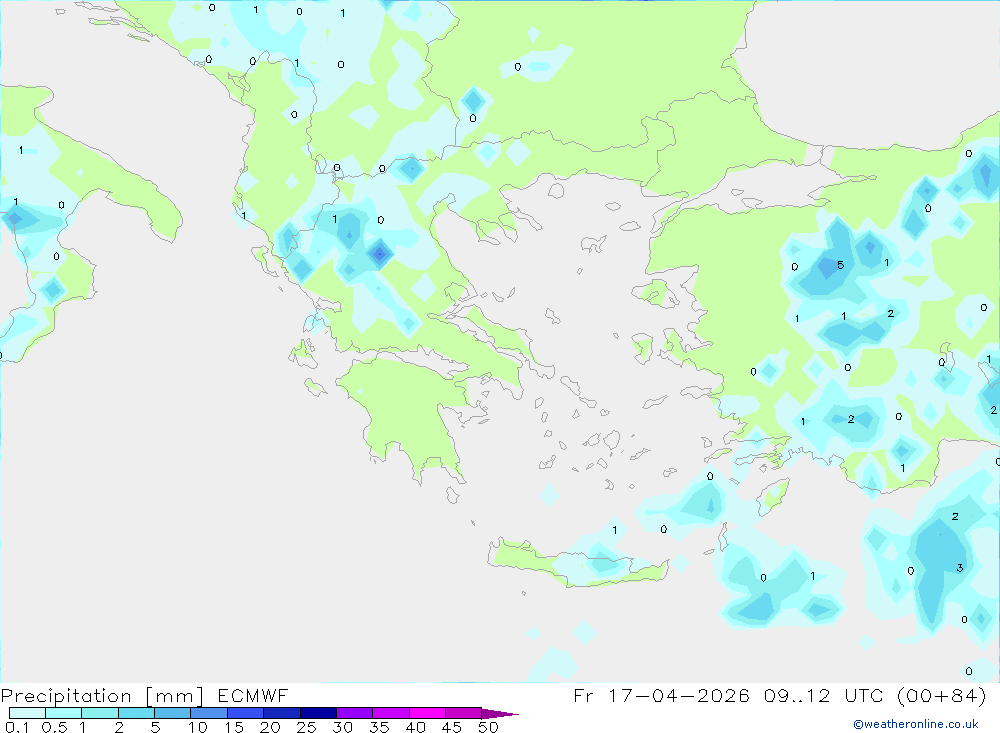
Task: Click the '10' legend scale label
Action: 198,727
